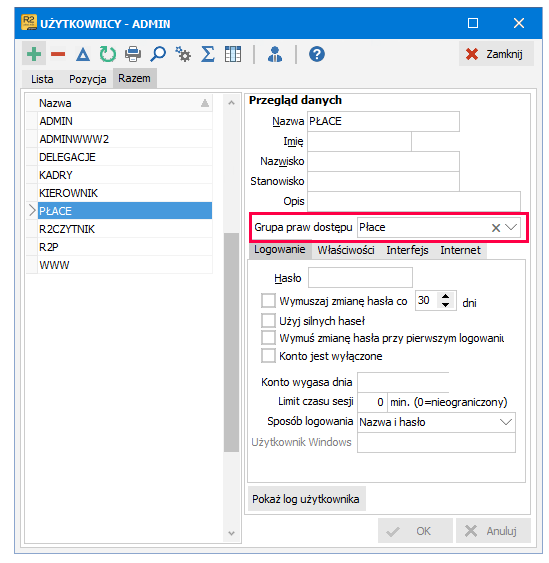Click the R2 application icon in title bar
The width and height of the screenshot is (549, 563).
(x=29, y=22)
